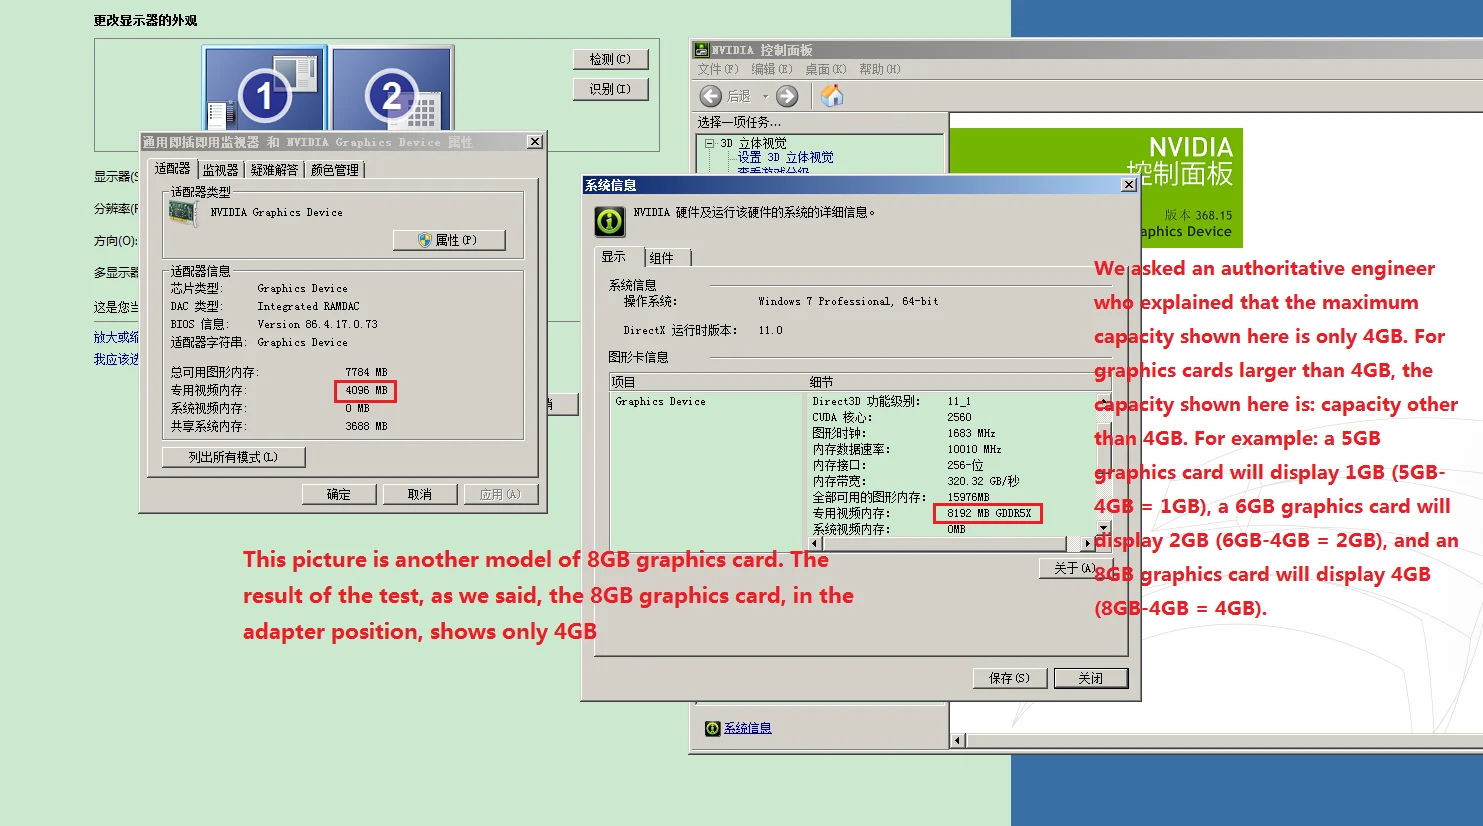Click the 256-位 memory interface value
Screen dimensions: 1483x826
pos(965,465)
